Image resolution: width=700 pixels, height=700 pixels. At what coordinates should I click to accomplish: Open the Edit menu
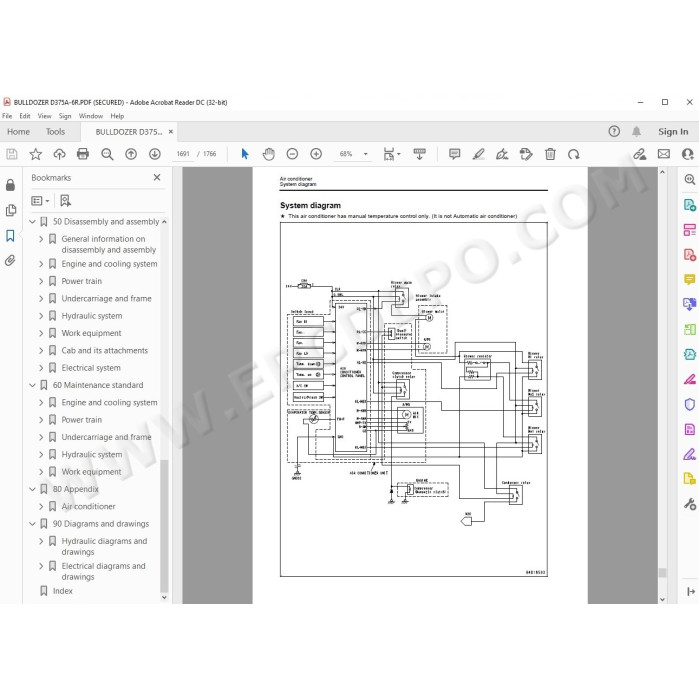[25, 116]
